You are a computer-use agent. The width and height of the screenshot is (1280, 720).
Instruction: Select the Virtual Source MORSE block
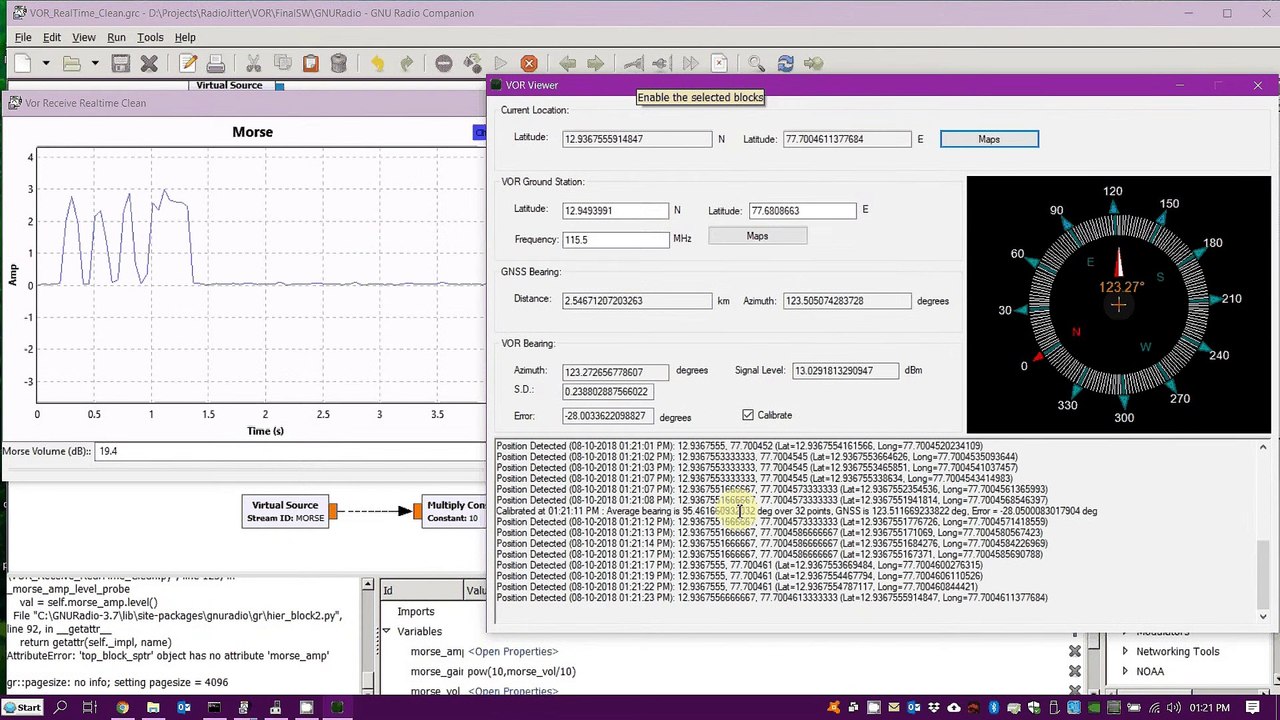tap(285, 511)
